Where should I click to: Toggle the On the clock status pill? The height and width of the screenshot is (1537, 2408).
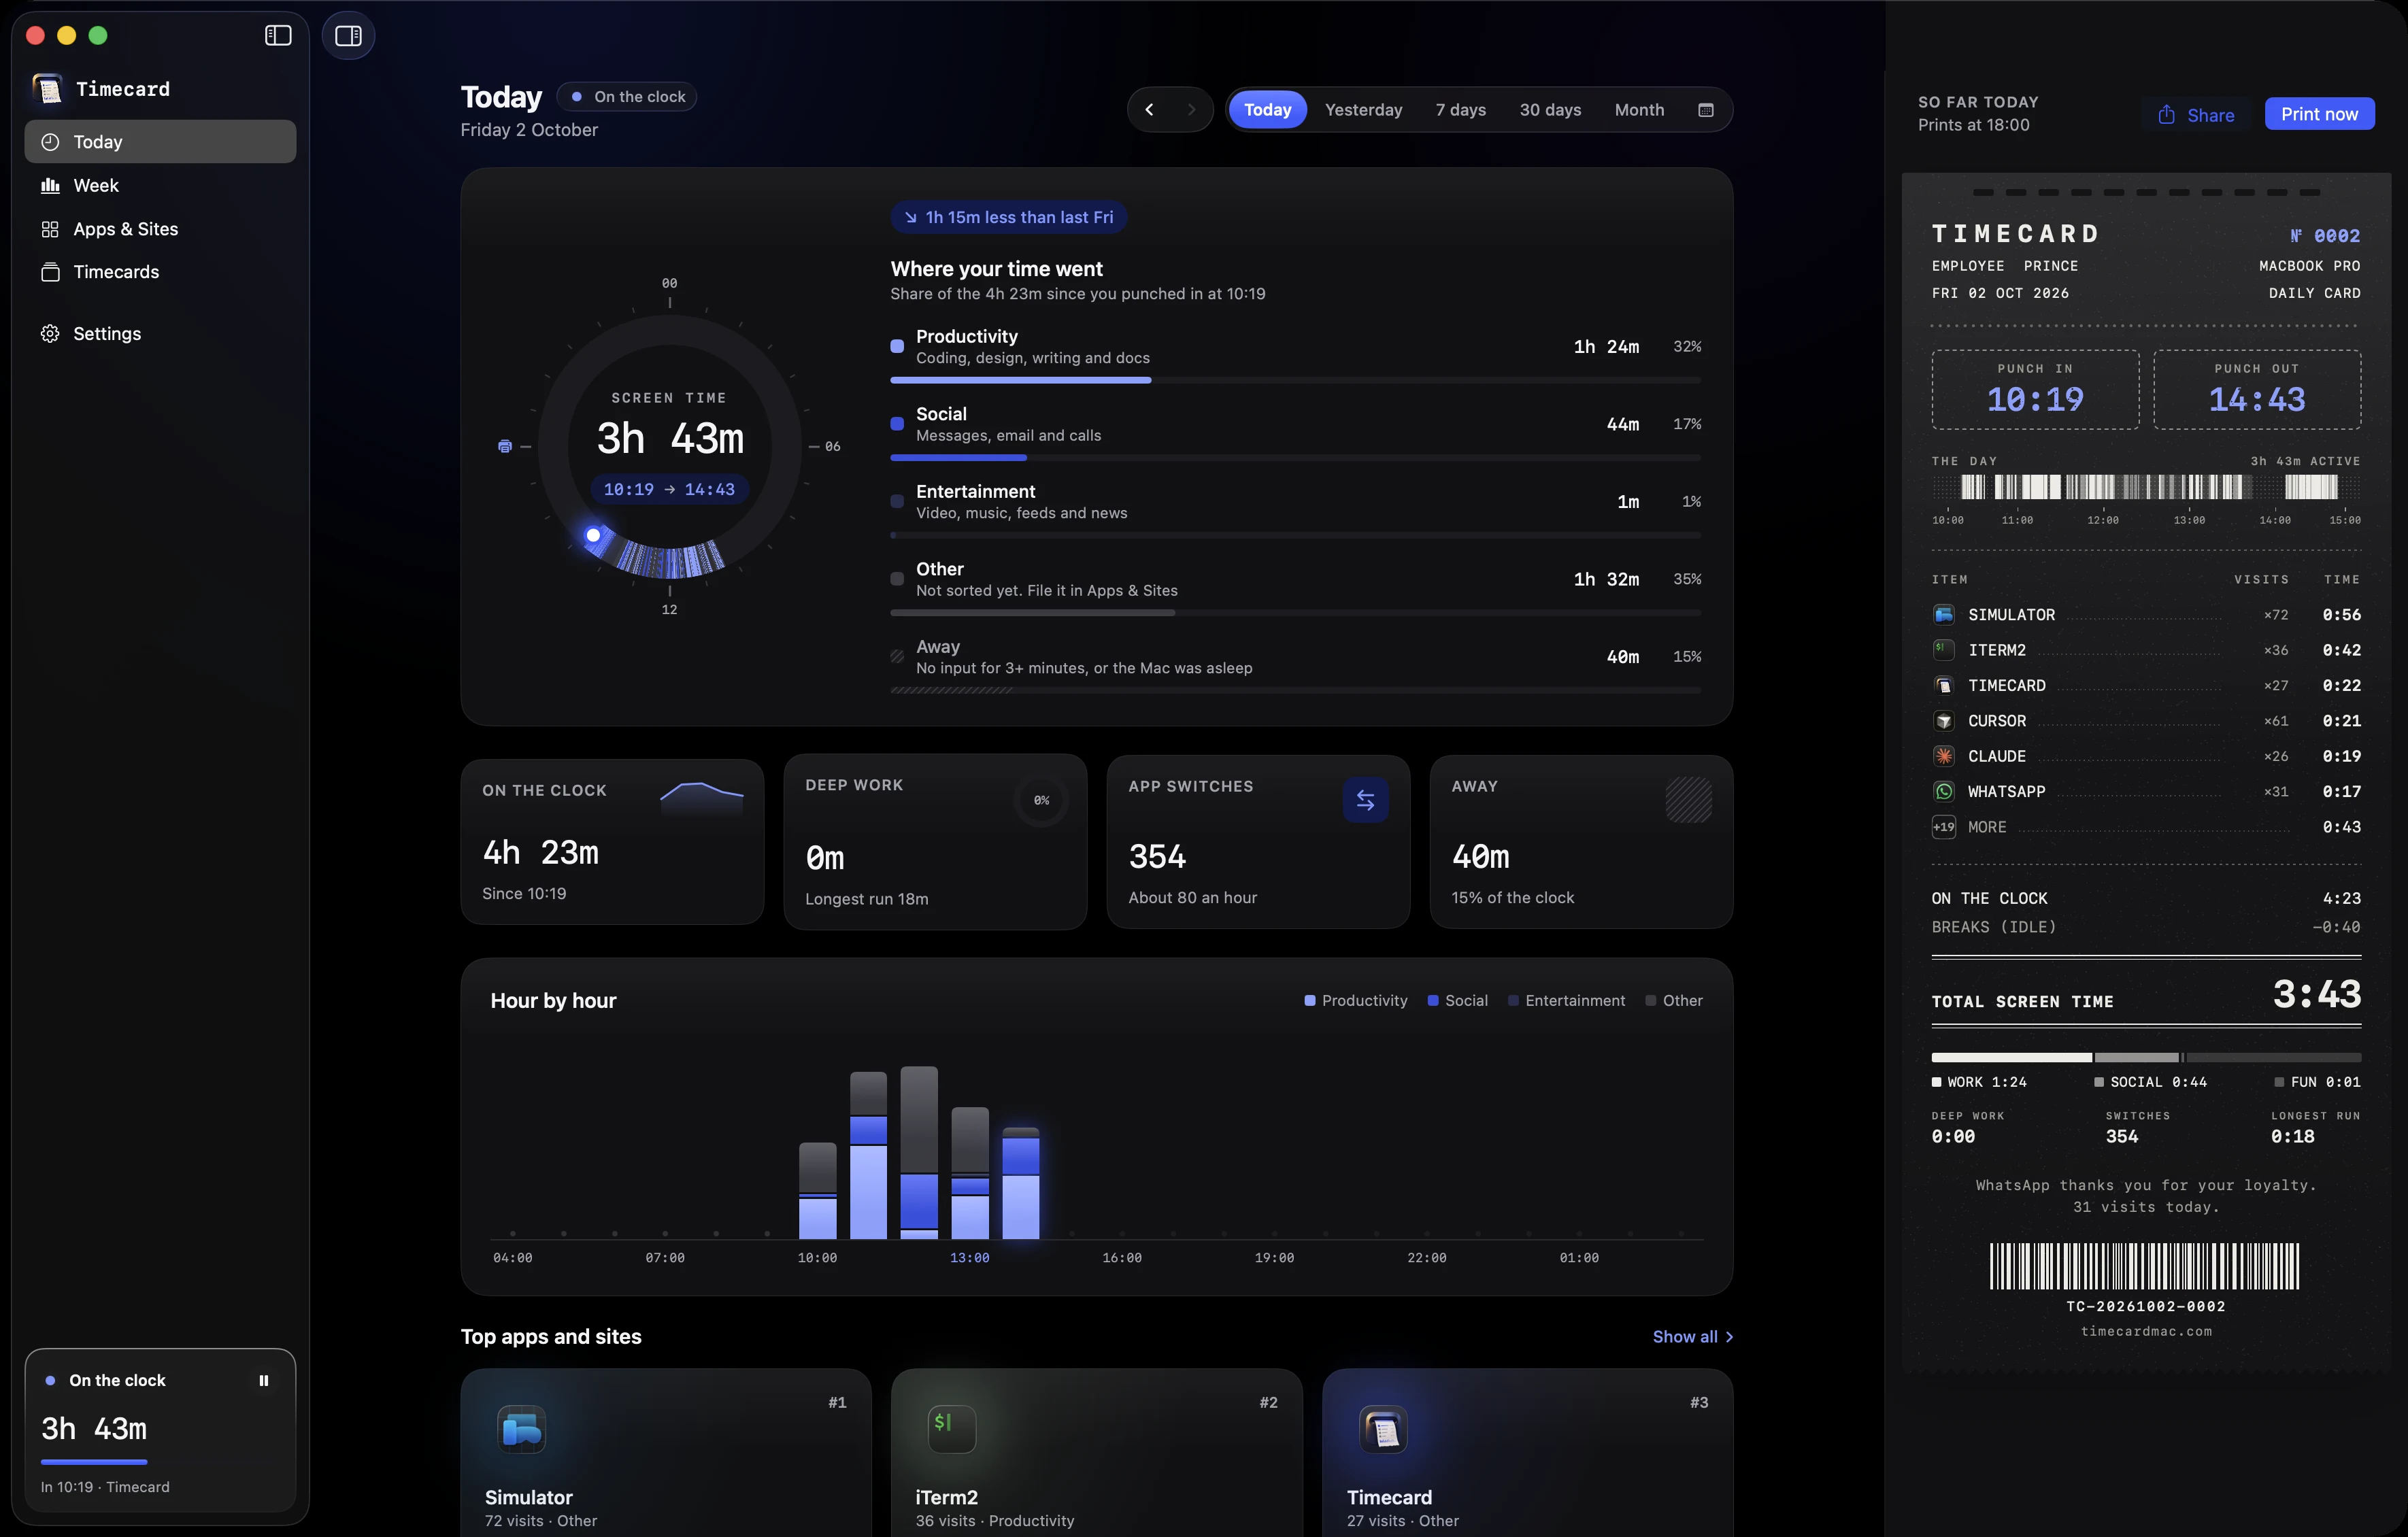tap(627, 97)
